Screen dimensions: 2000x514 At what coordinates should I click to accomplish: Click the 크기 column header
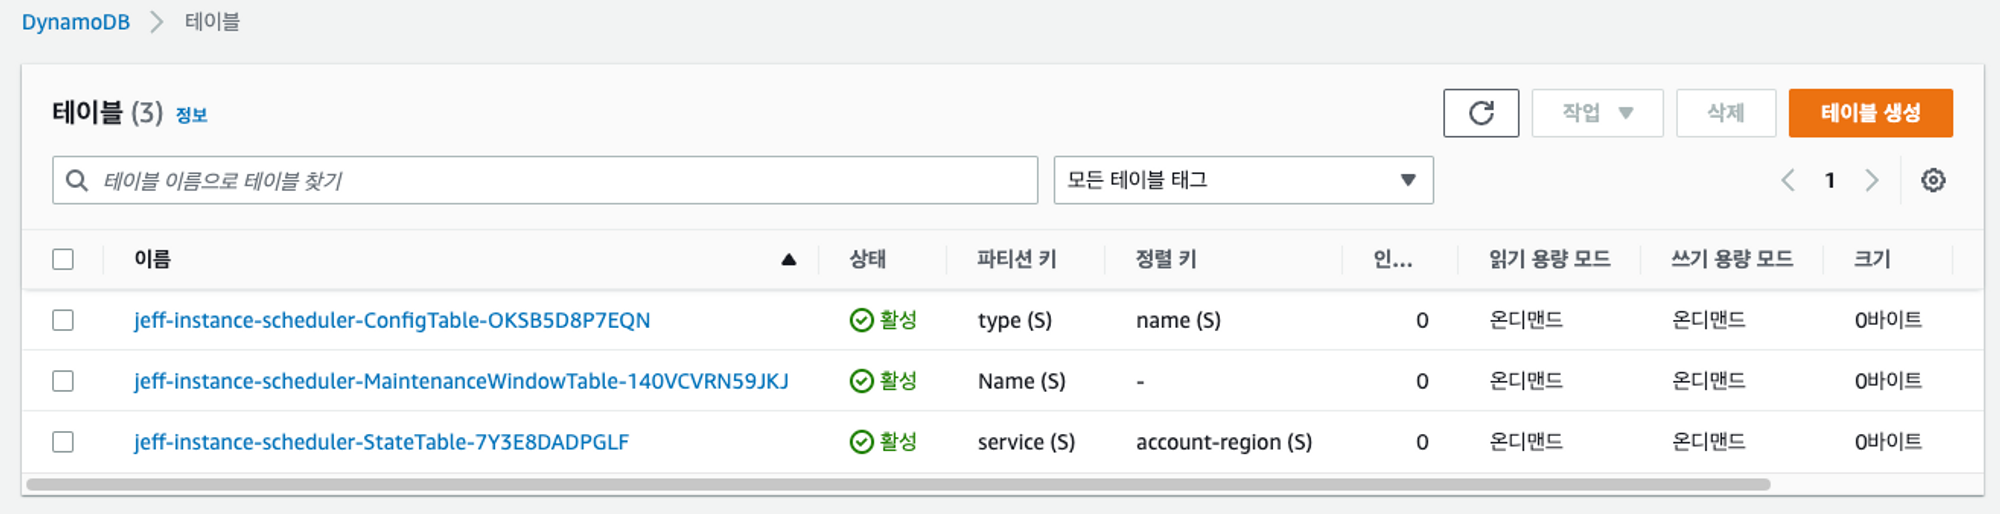(1872, 259)
